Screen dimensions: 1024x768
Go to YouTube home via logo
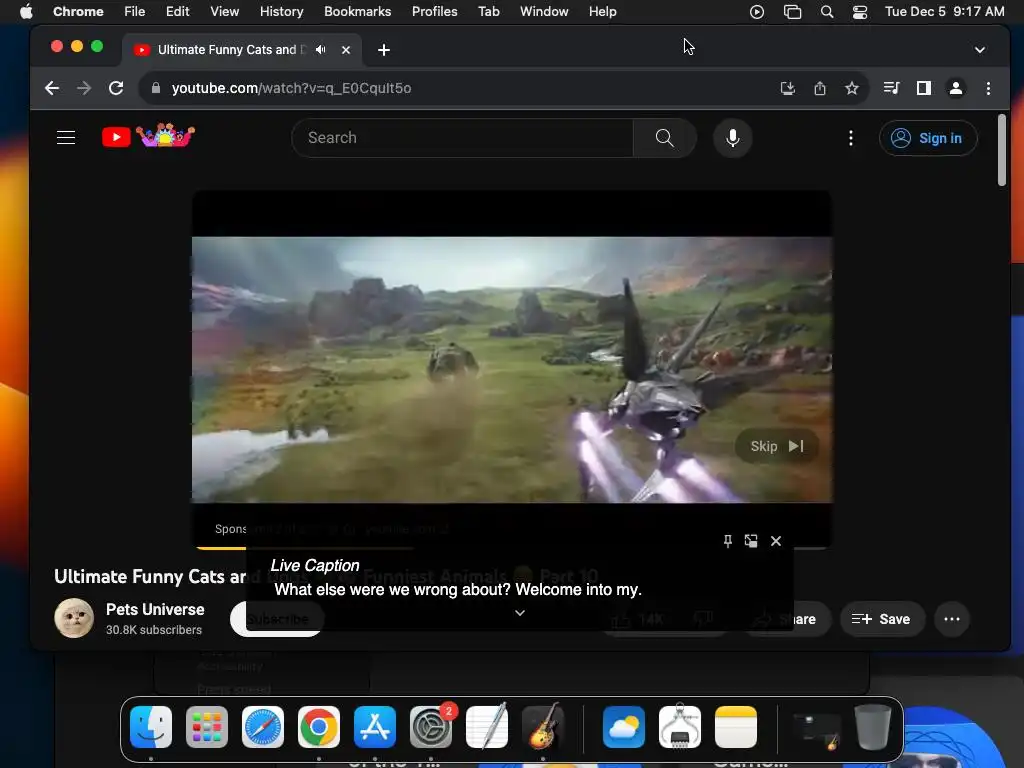pos(148,136)
